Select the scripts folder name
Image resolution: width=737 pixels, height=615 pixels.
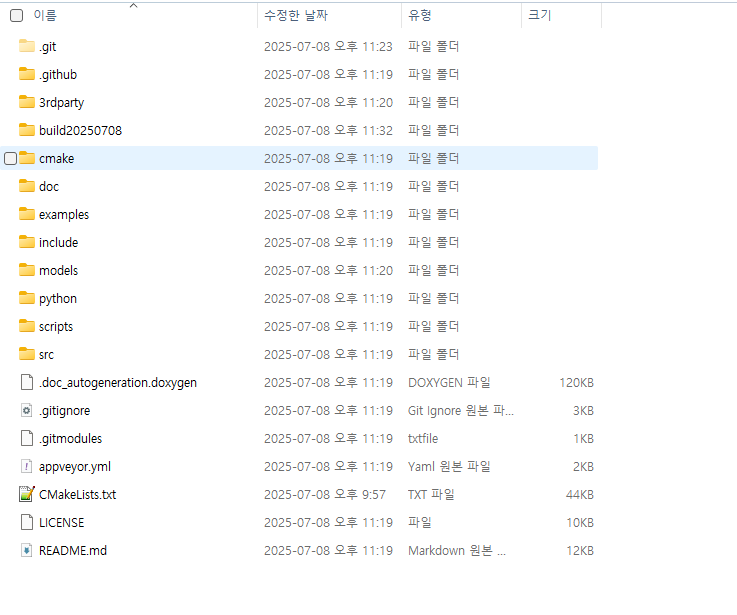coord(56,327)
